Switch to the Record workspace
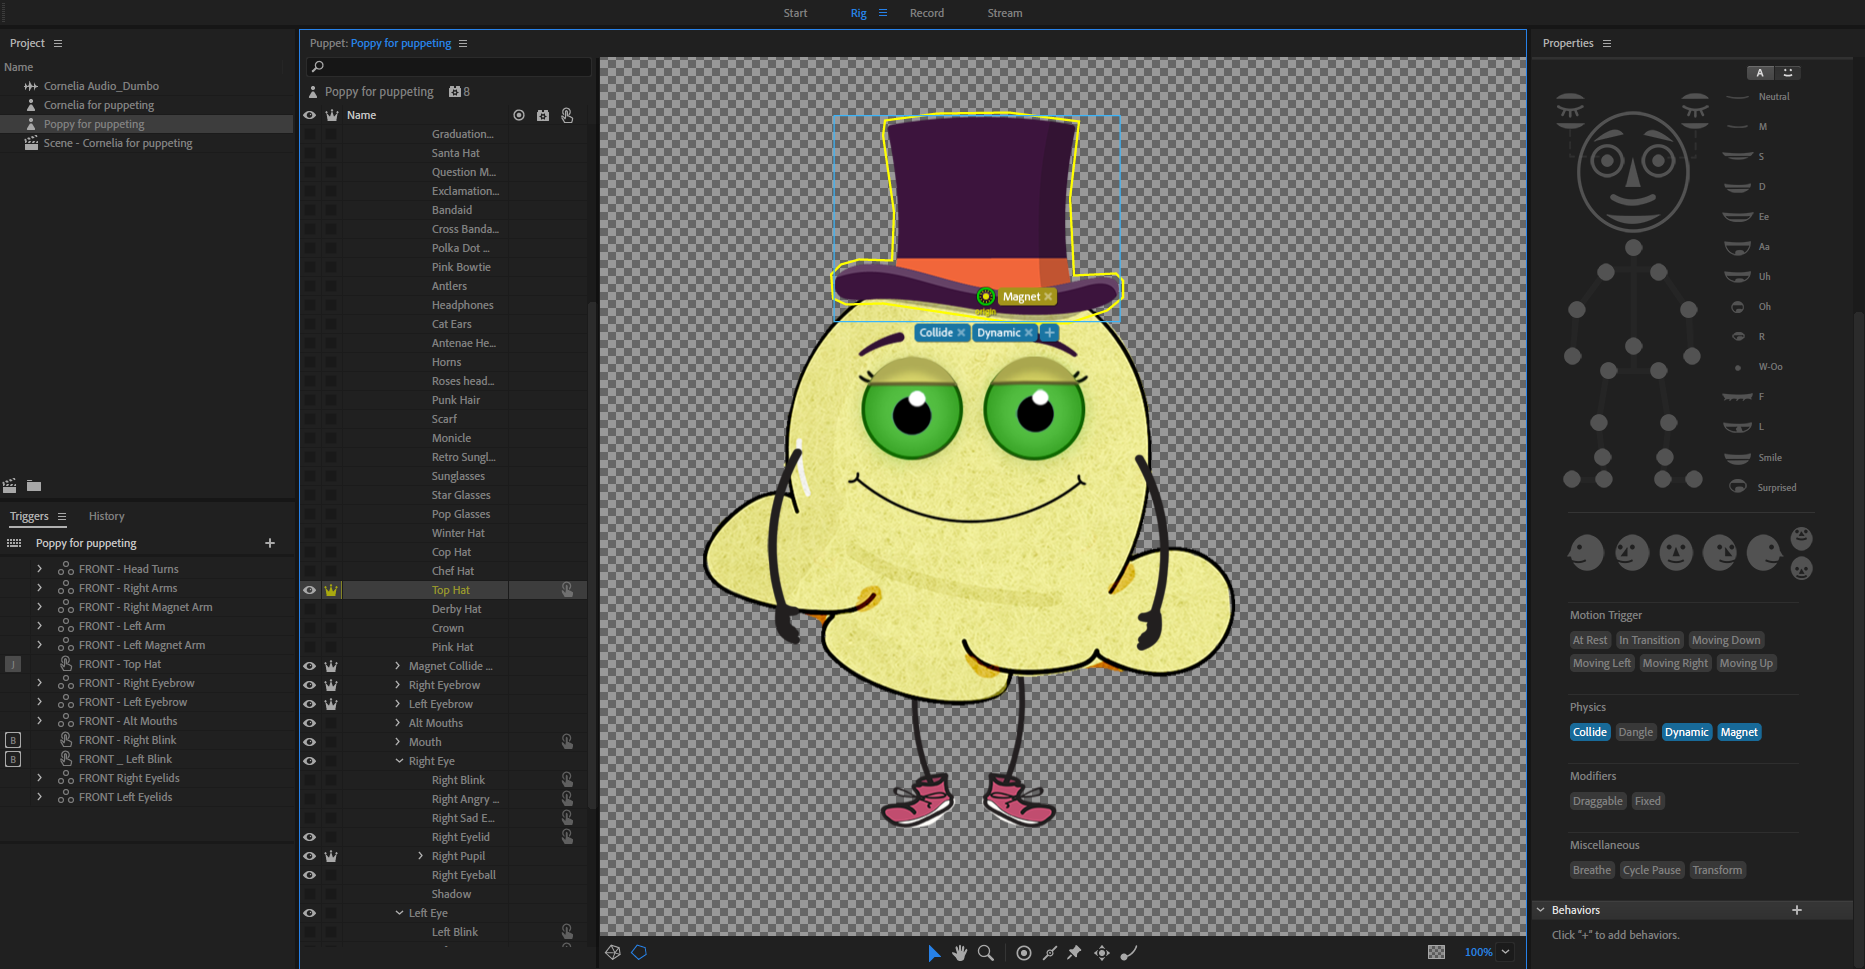The width and height of the screenshot is (1865, 969). pos(927,13)
